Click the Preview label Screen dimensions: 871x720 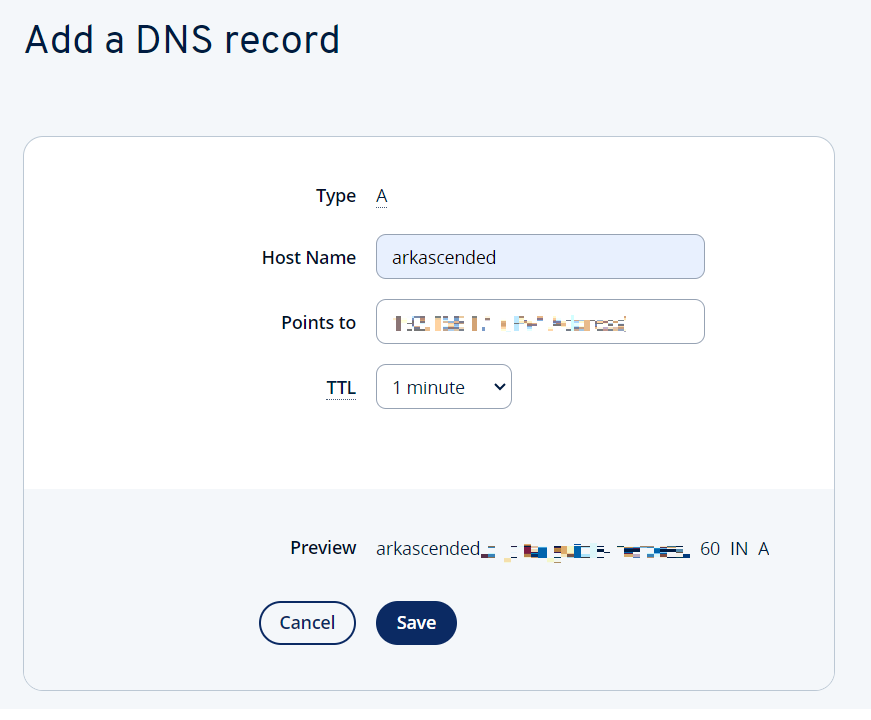coord(323,548)
